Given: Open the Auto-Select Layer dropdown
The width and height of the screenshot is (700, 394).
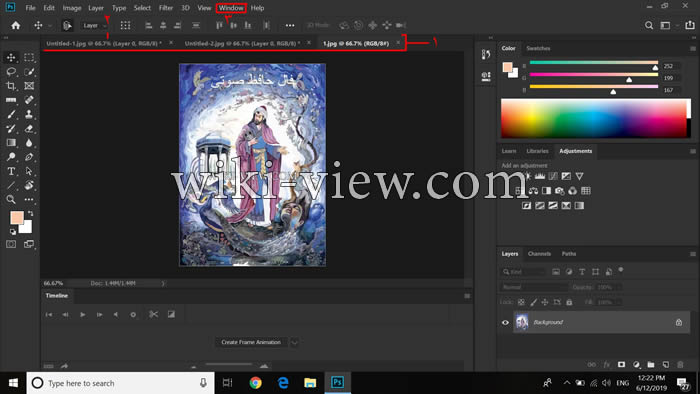Looking at the screenshot, I should 95,25.
